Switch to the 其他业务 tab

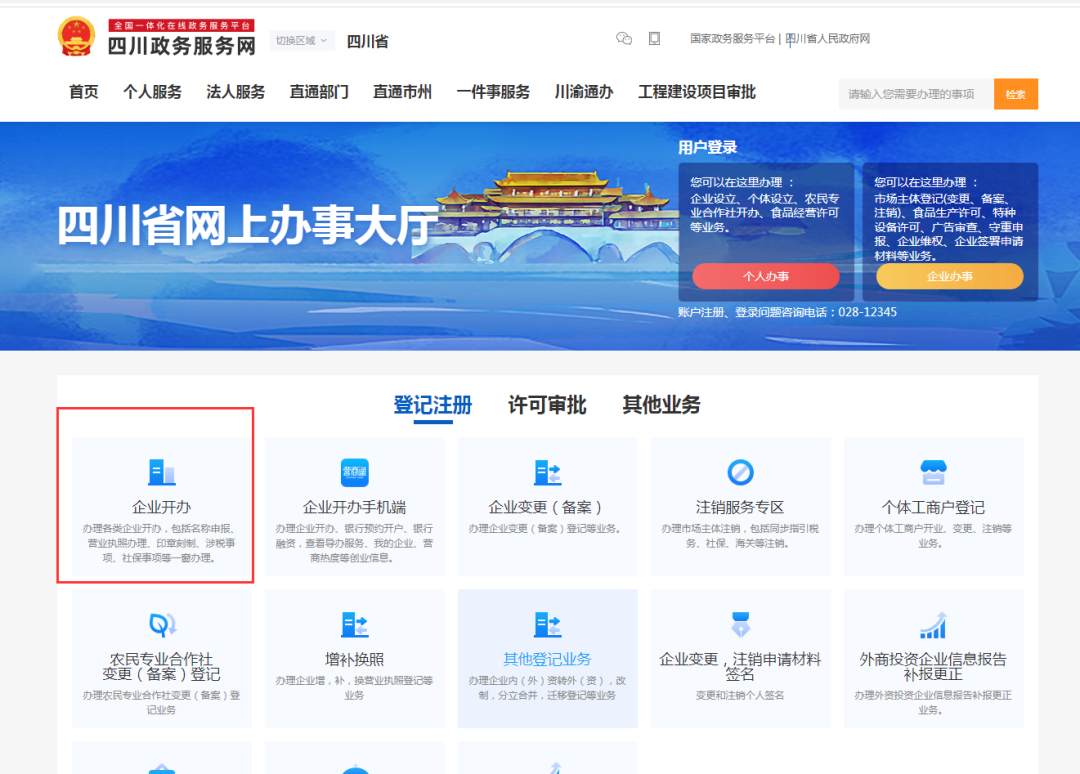click(x=661, y=405)
